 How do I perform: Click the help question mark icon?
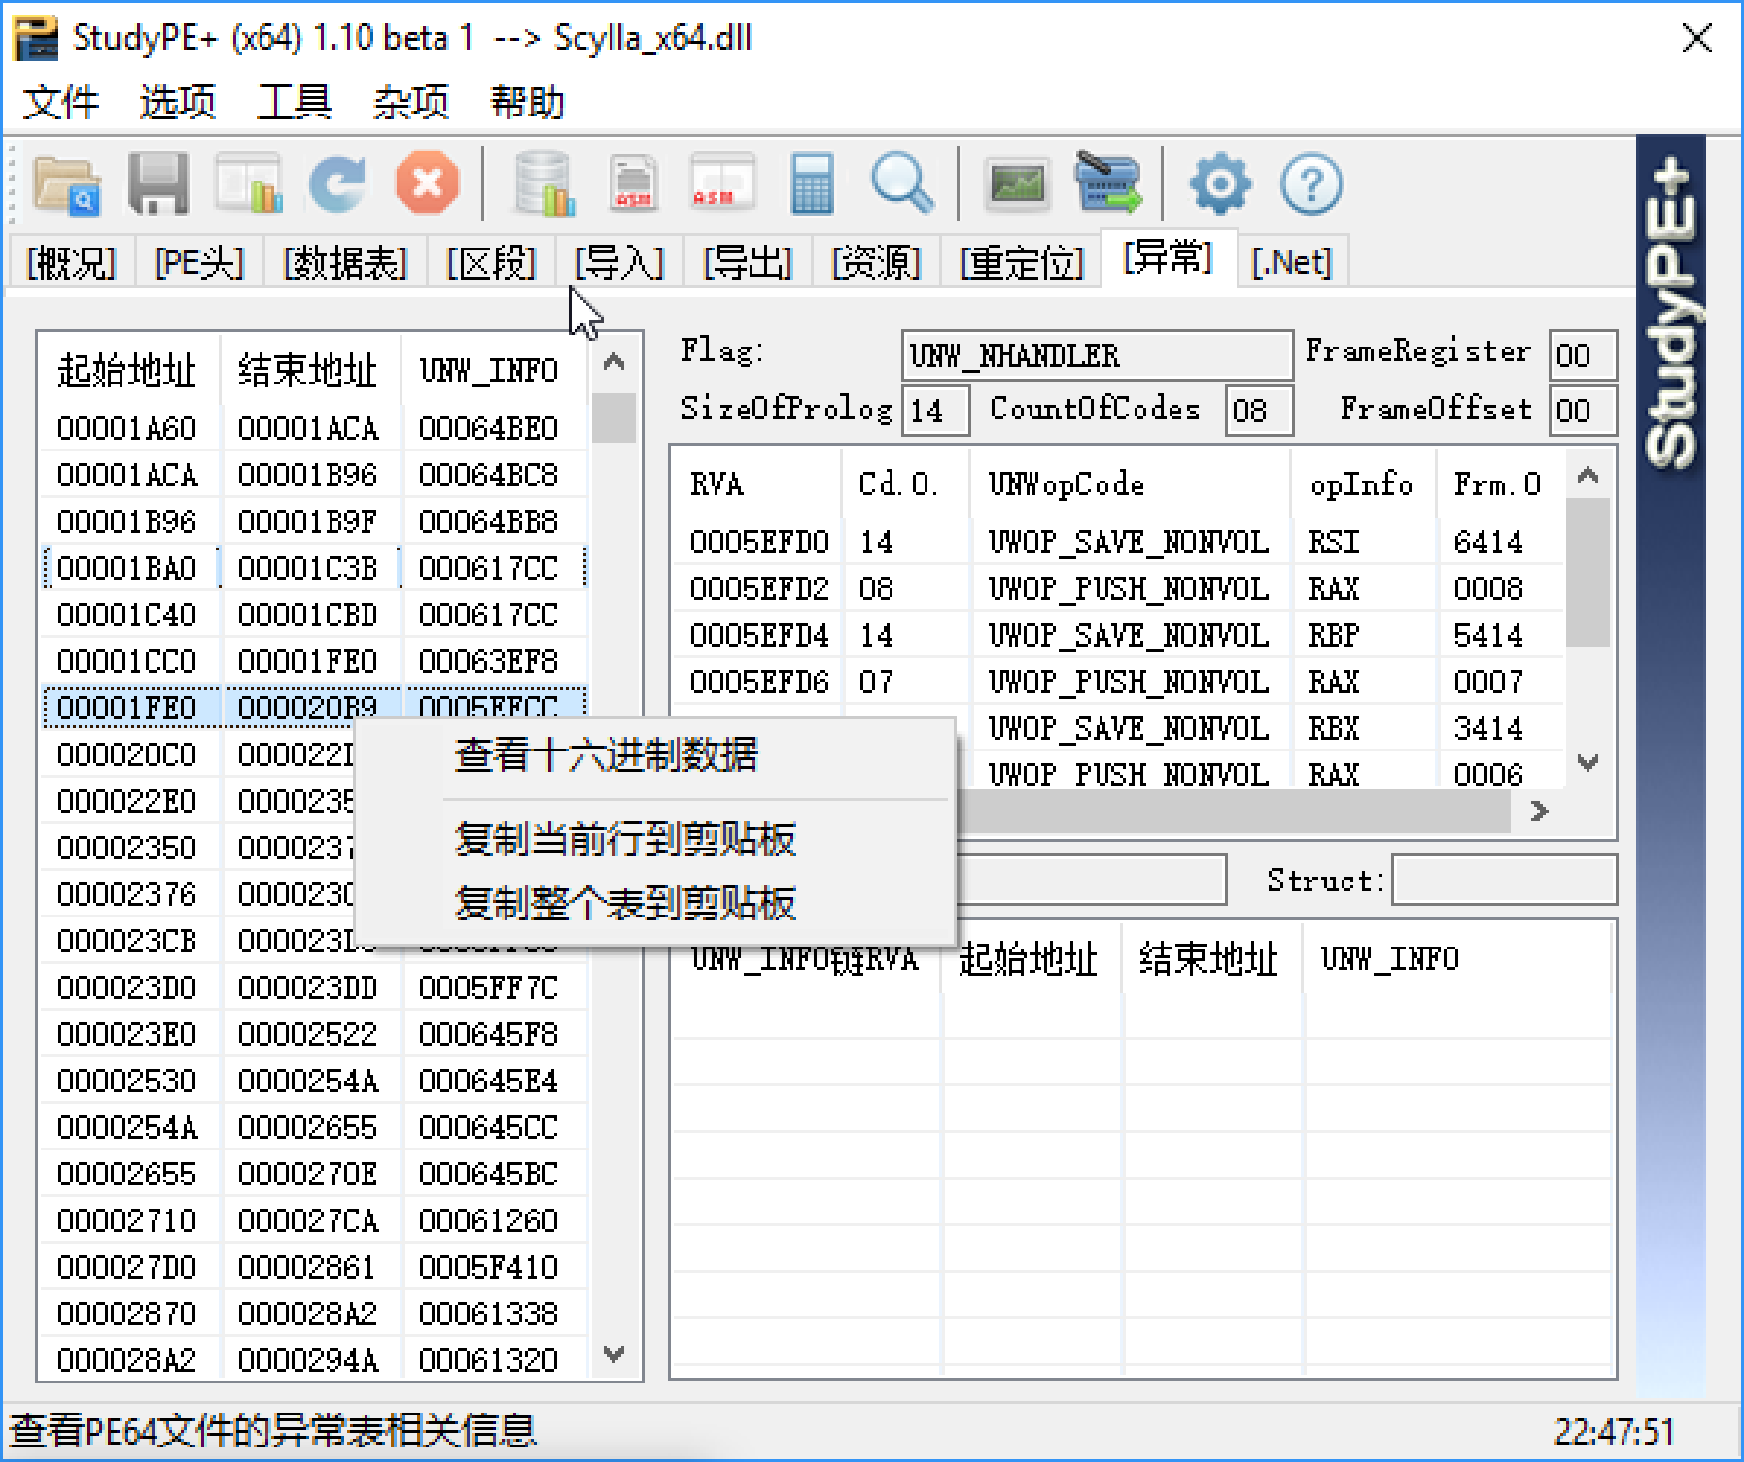click(x=1311, y=184)
